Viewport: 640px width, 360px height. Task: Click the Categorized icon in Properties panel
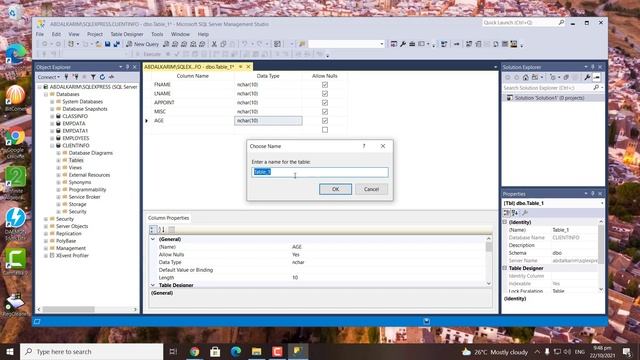click(507, 213)
